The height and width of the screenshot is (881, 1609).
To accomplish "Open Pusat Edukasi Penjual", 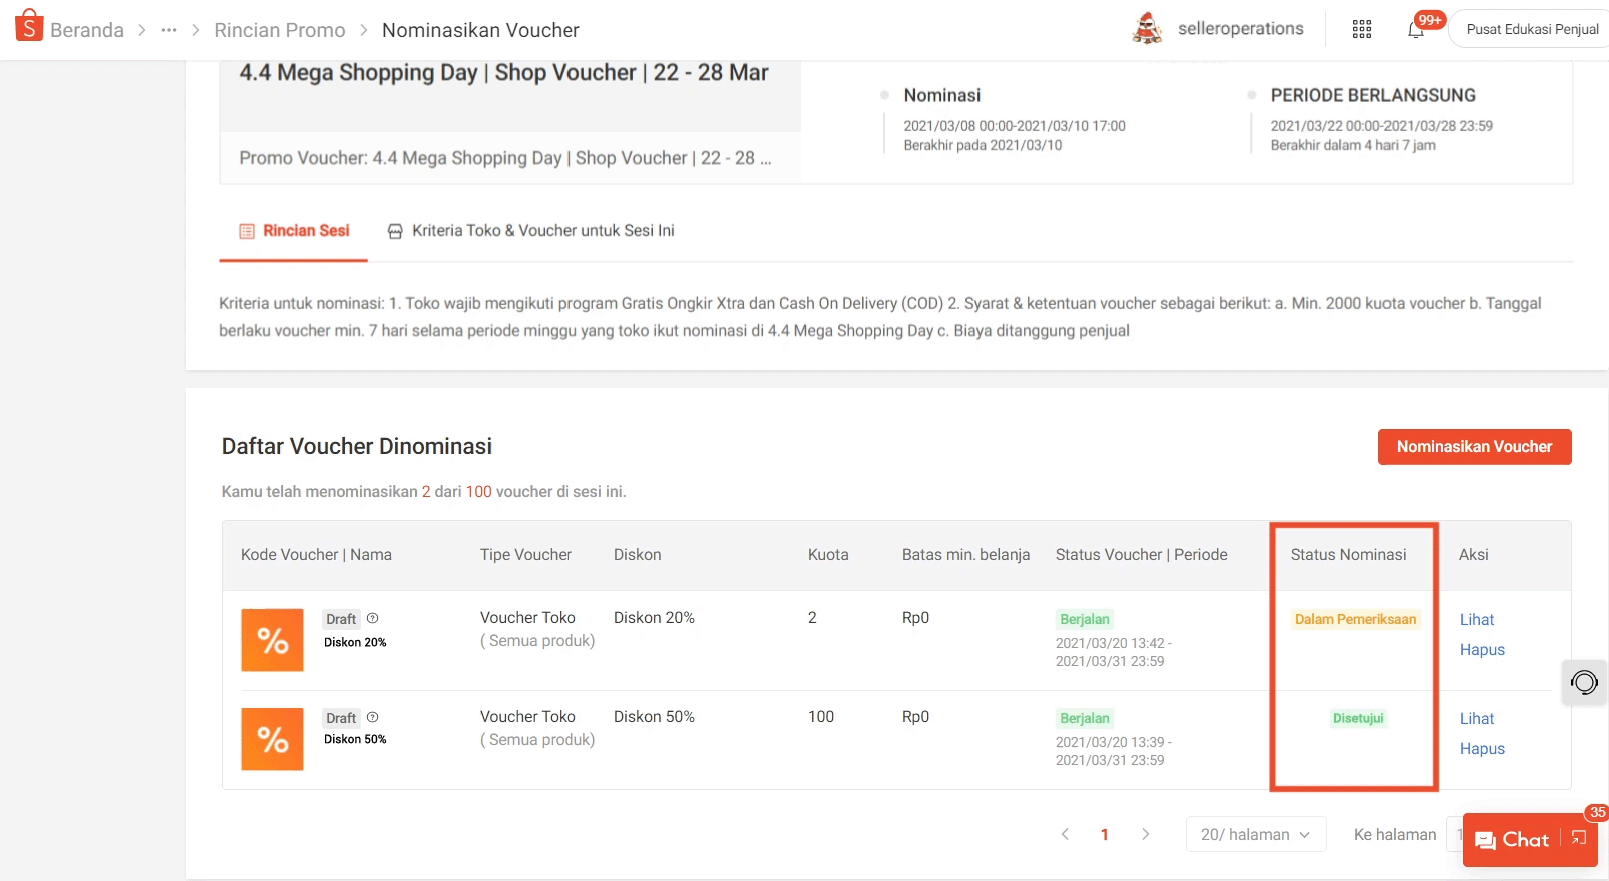I will tap(1531, 29).
